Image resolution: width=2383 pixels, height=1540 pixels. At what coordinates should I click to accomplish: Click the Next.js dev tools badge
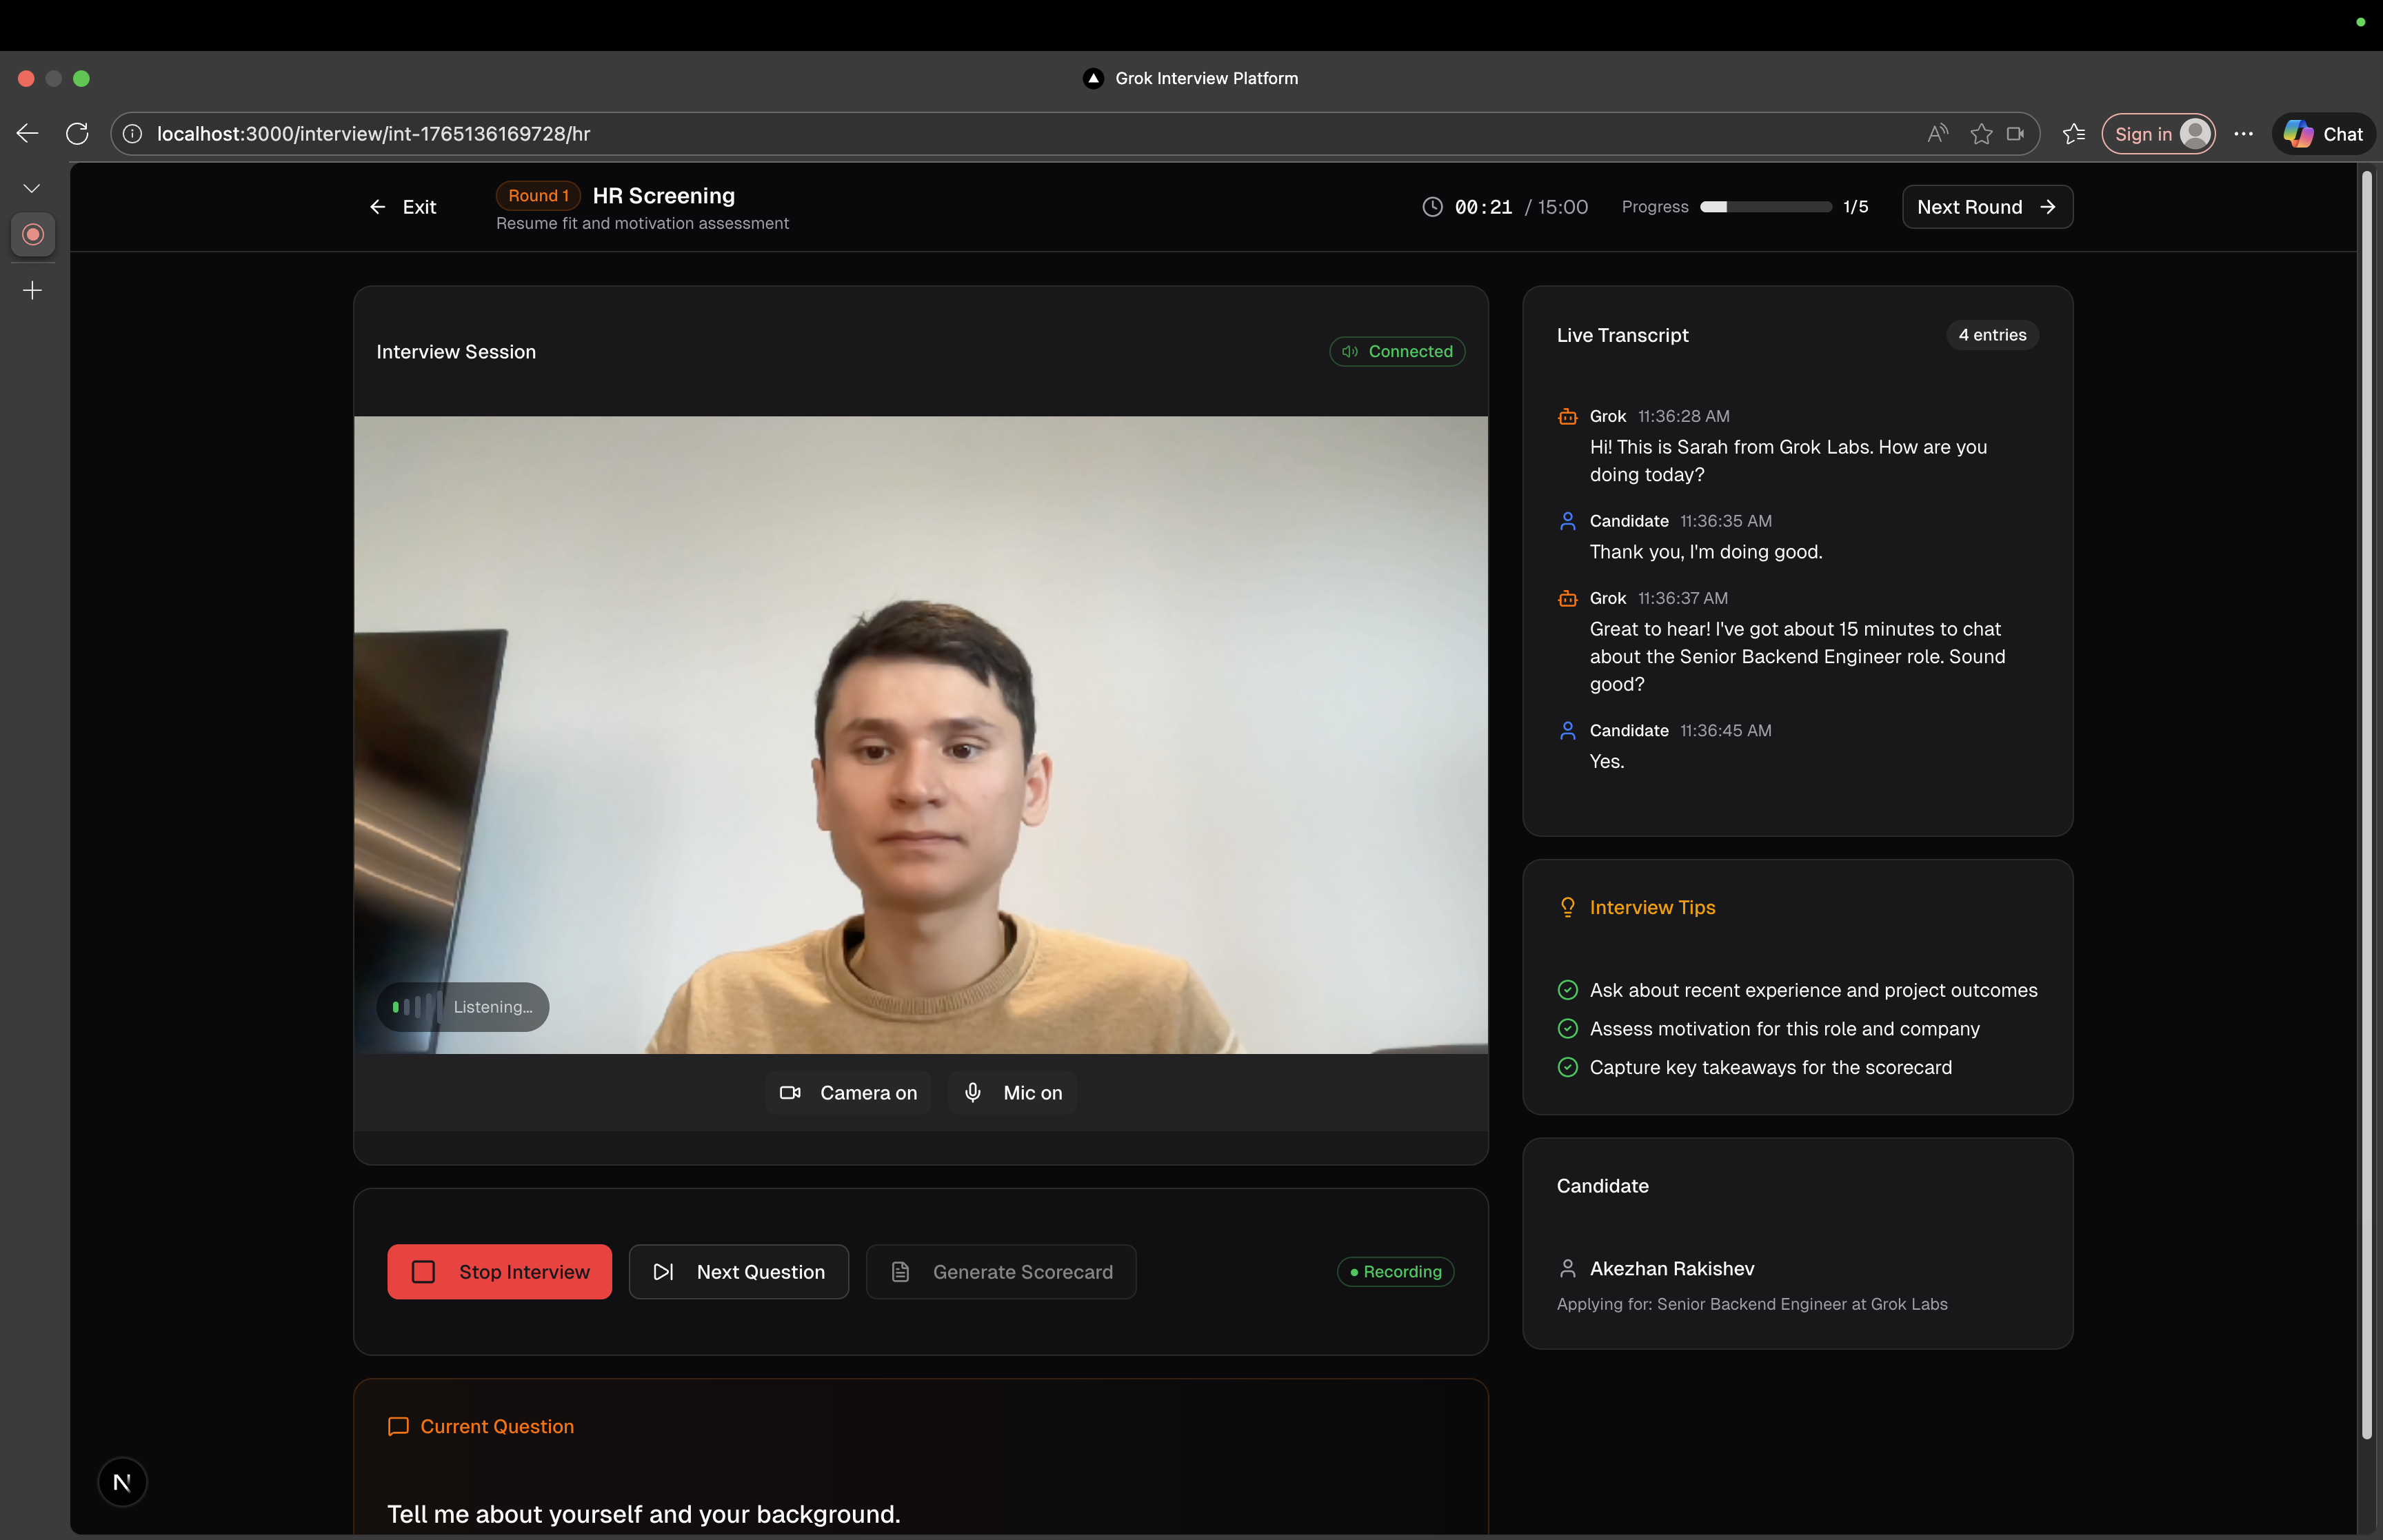tap(122, 1482)
